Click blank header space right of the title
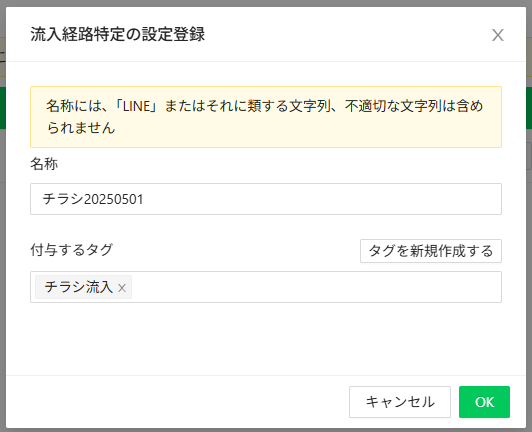Image resolution: width=532 pixels, height=432 pixels. click(x=346, y=34)
